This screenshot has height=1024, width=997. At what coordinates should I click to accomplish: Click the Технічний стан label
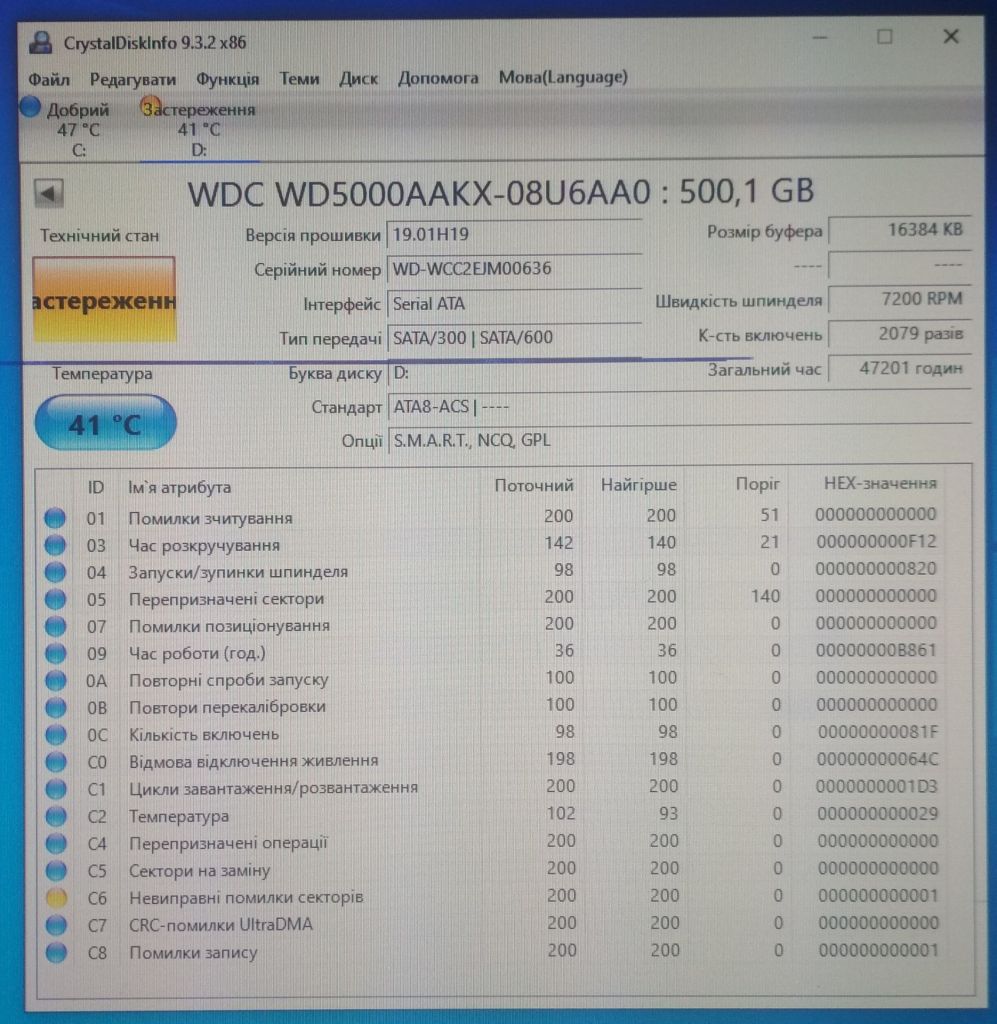pos(99,236)
